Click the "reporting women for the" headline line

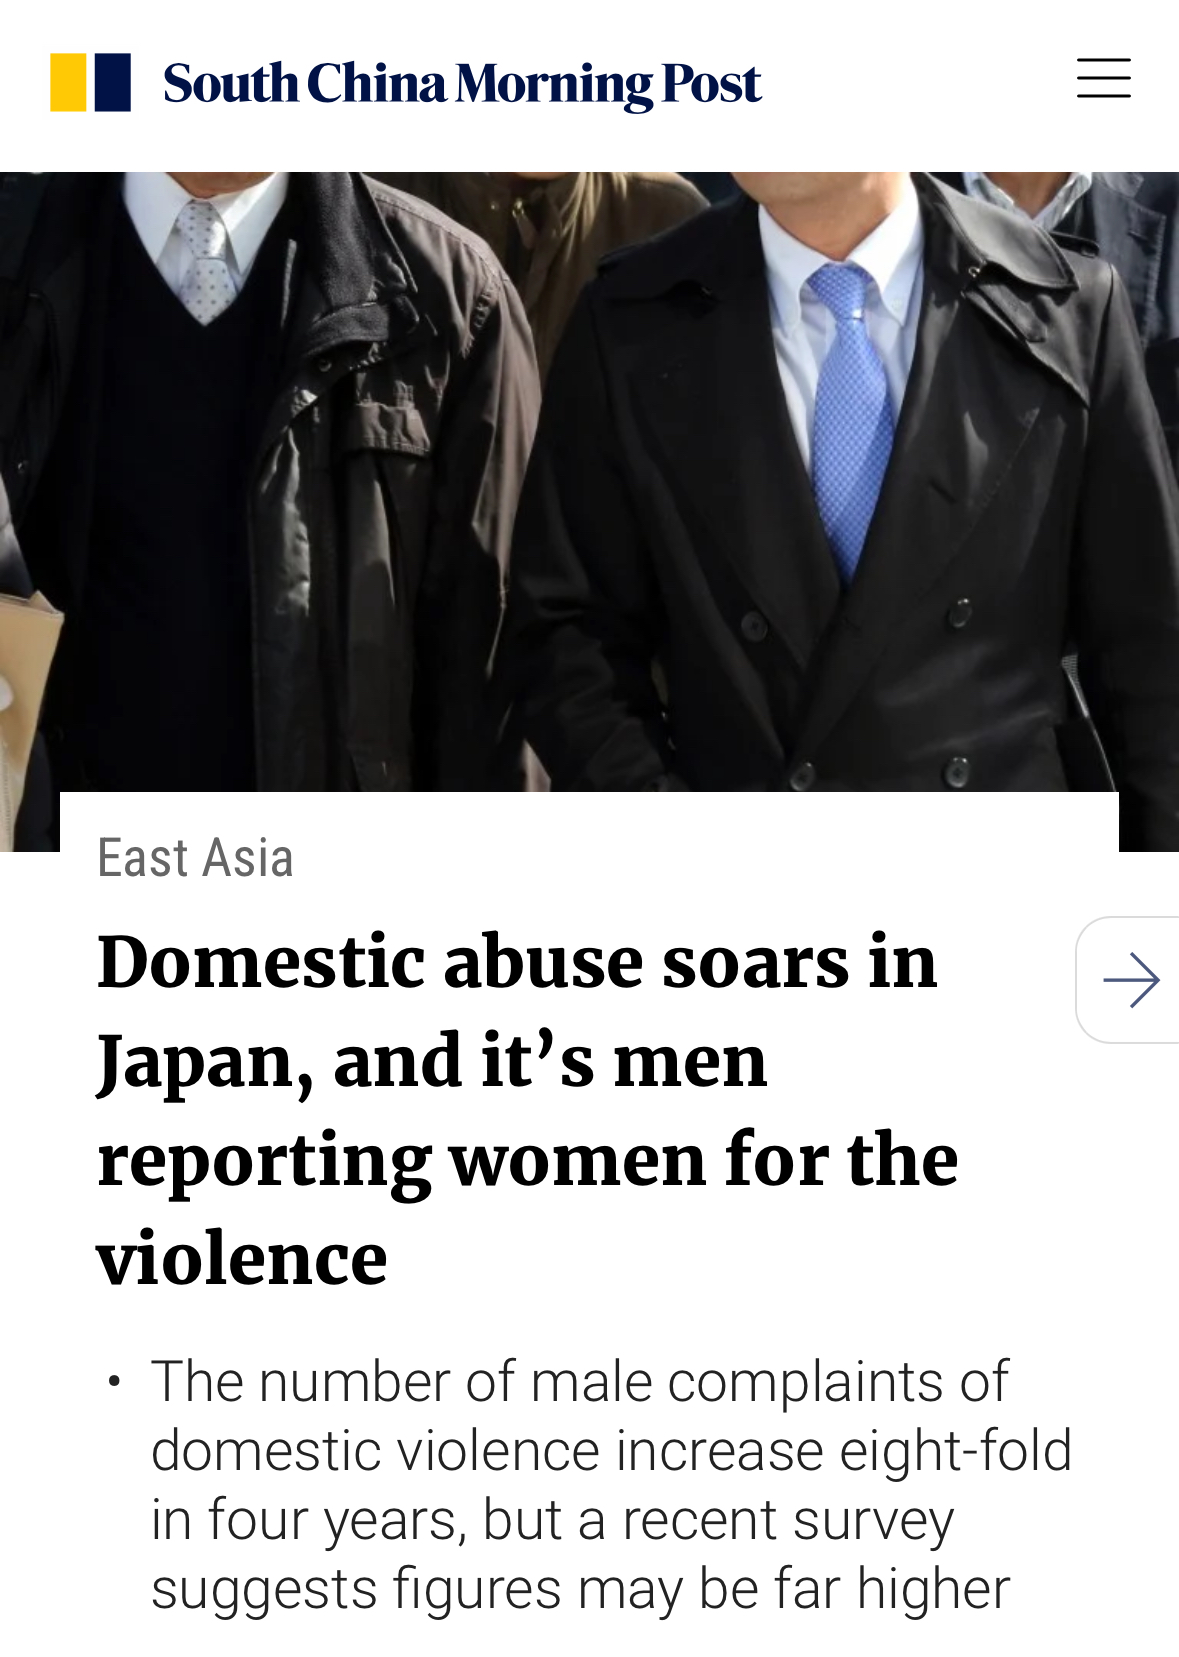click(x=527, y=1160)
